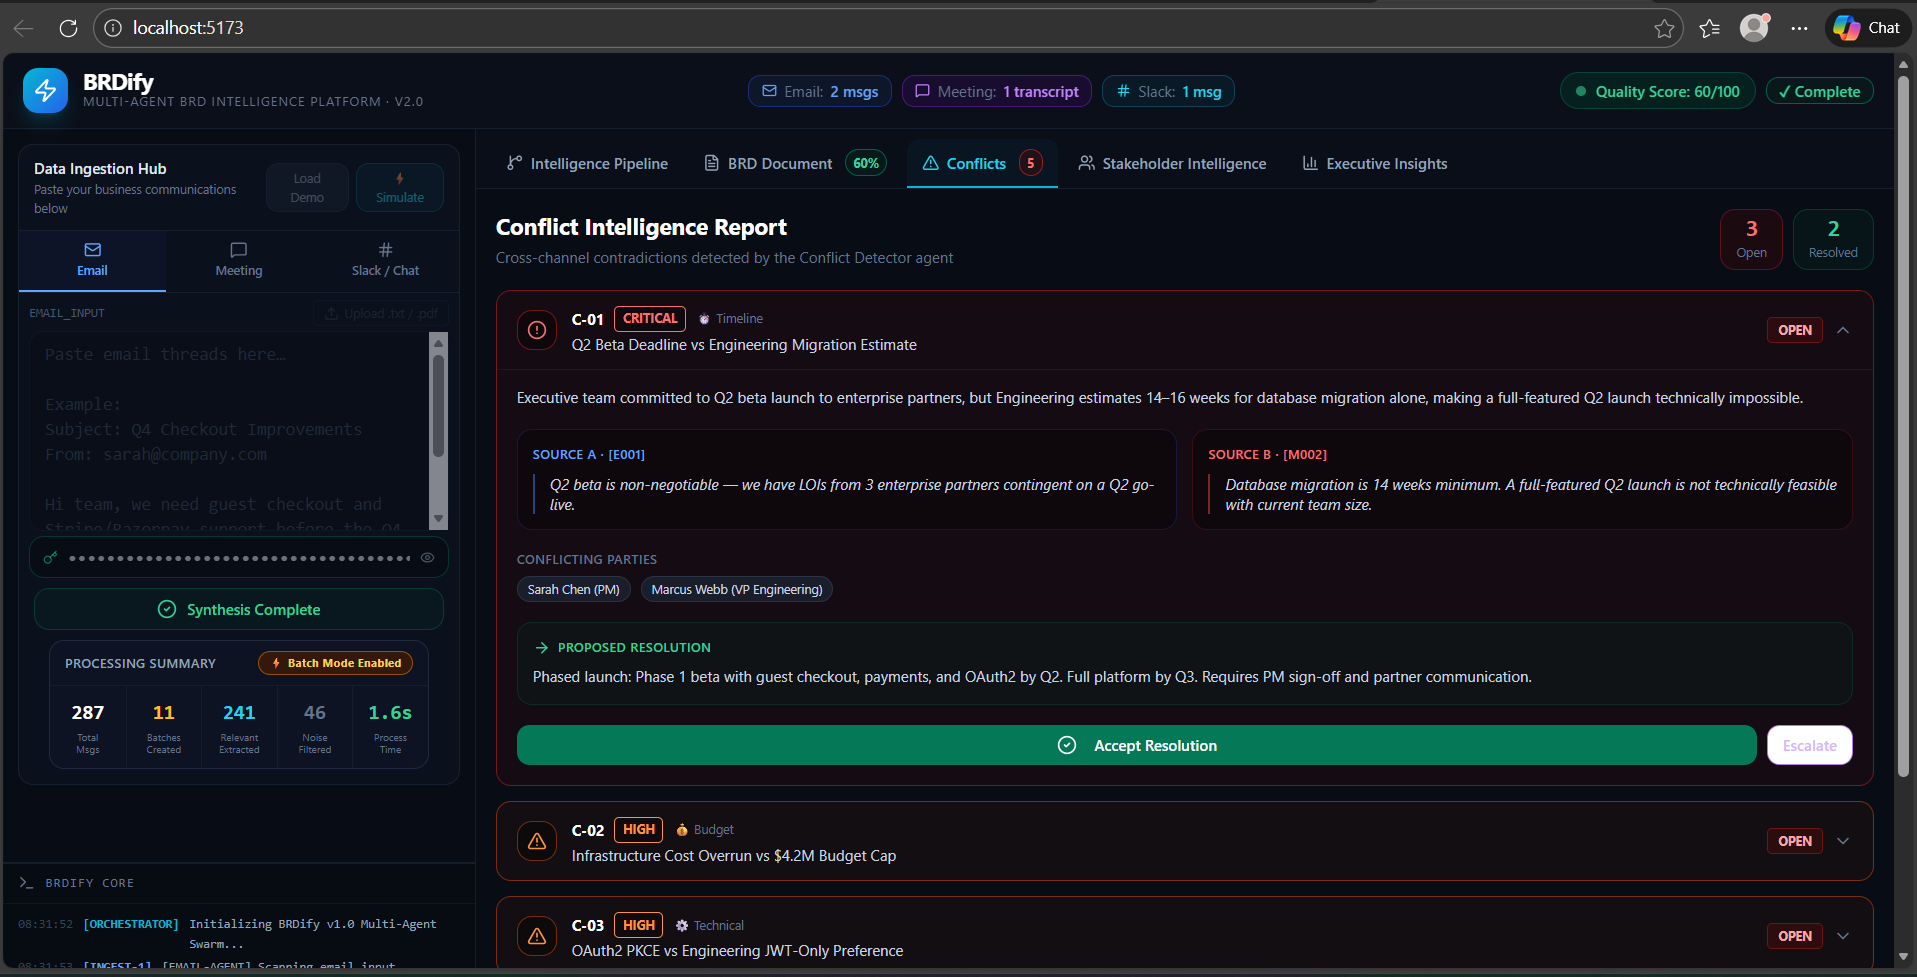The height and width of the screenshot is (977, 1917).
Task: Click the BRD Document 60% progress badge
Action: 866,162
